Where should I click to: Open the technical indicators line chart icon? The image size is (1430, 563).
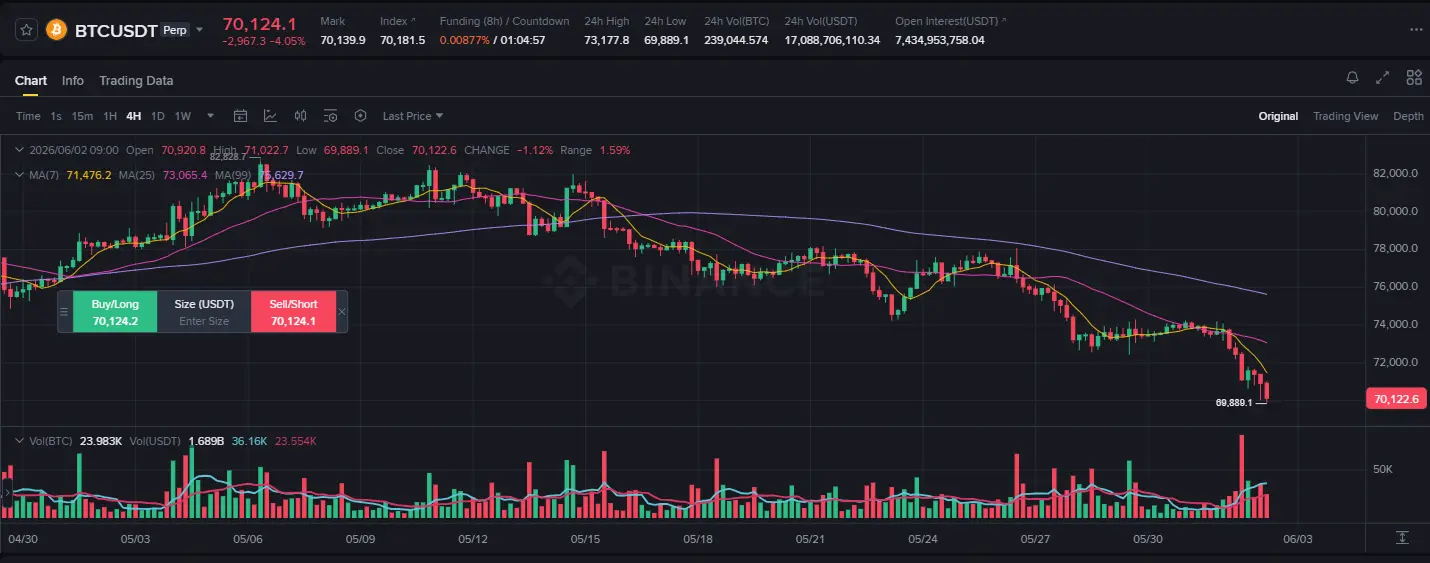(270, 116)
